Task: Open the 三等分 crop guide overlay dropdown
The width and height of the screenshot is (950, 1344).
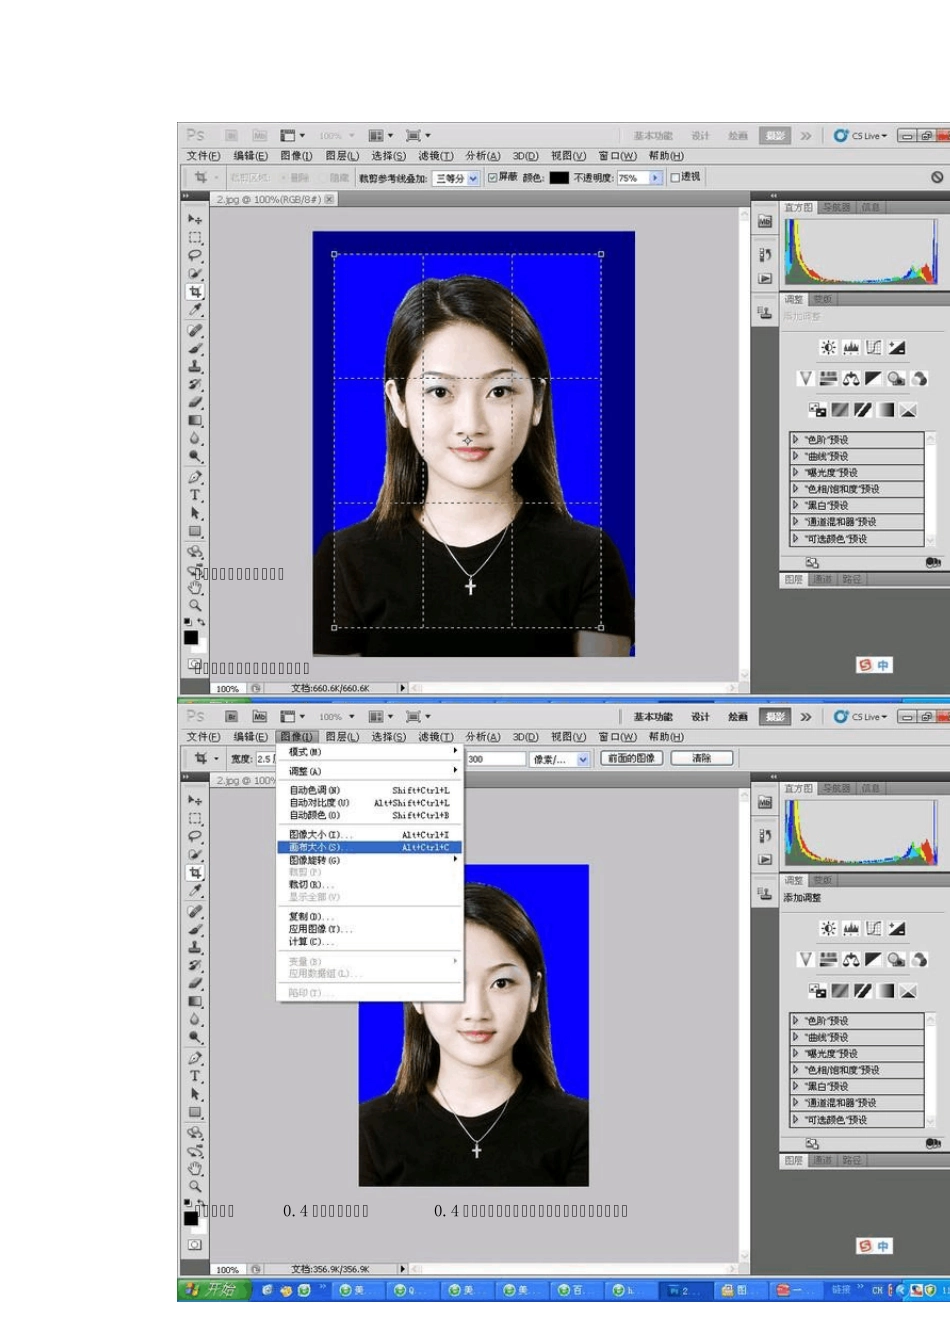Action: pos(457,178)
